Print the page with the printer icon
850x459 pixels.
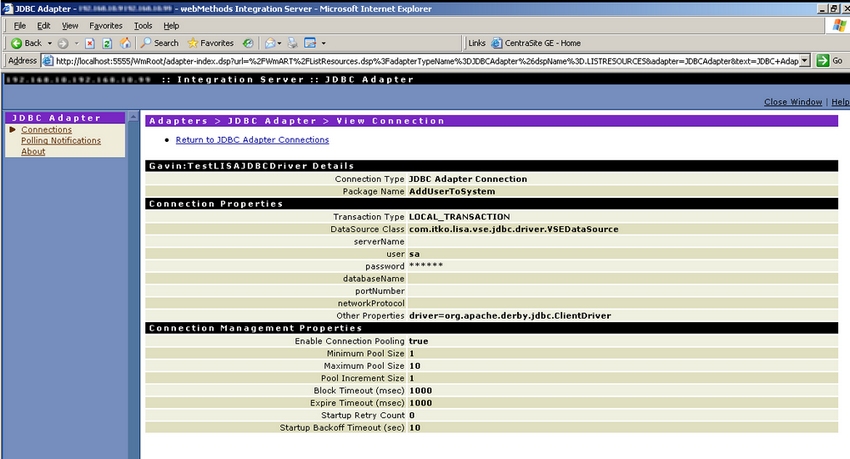point(293,43)
